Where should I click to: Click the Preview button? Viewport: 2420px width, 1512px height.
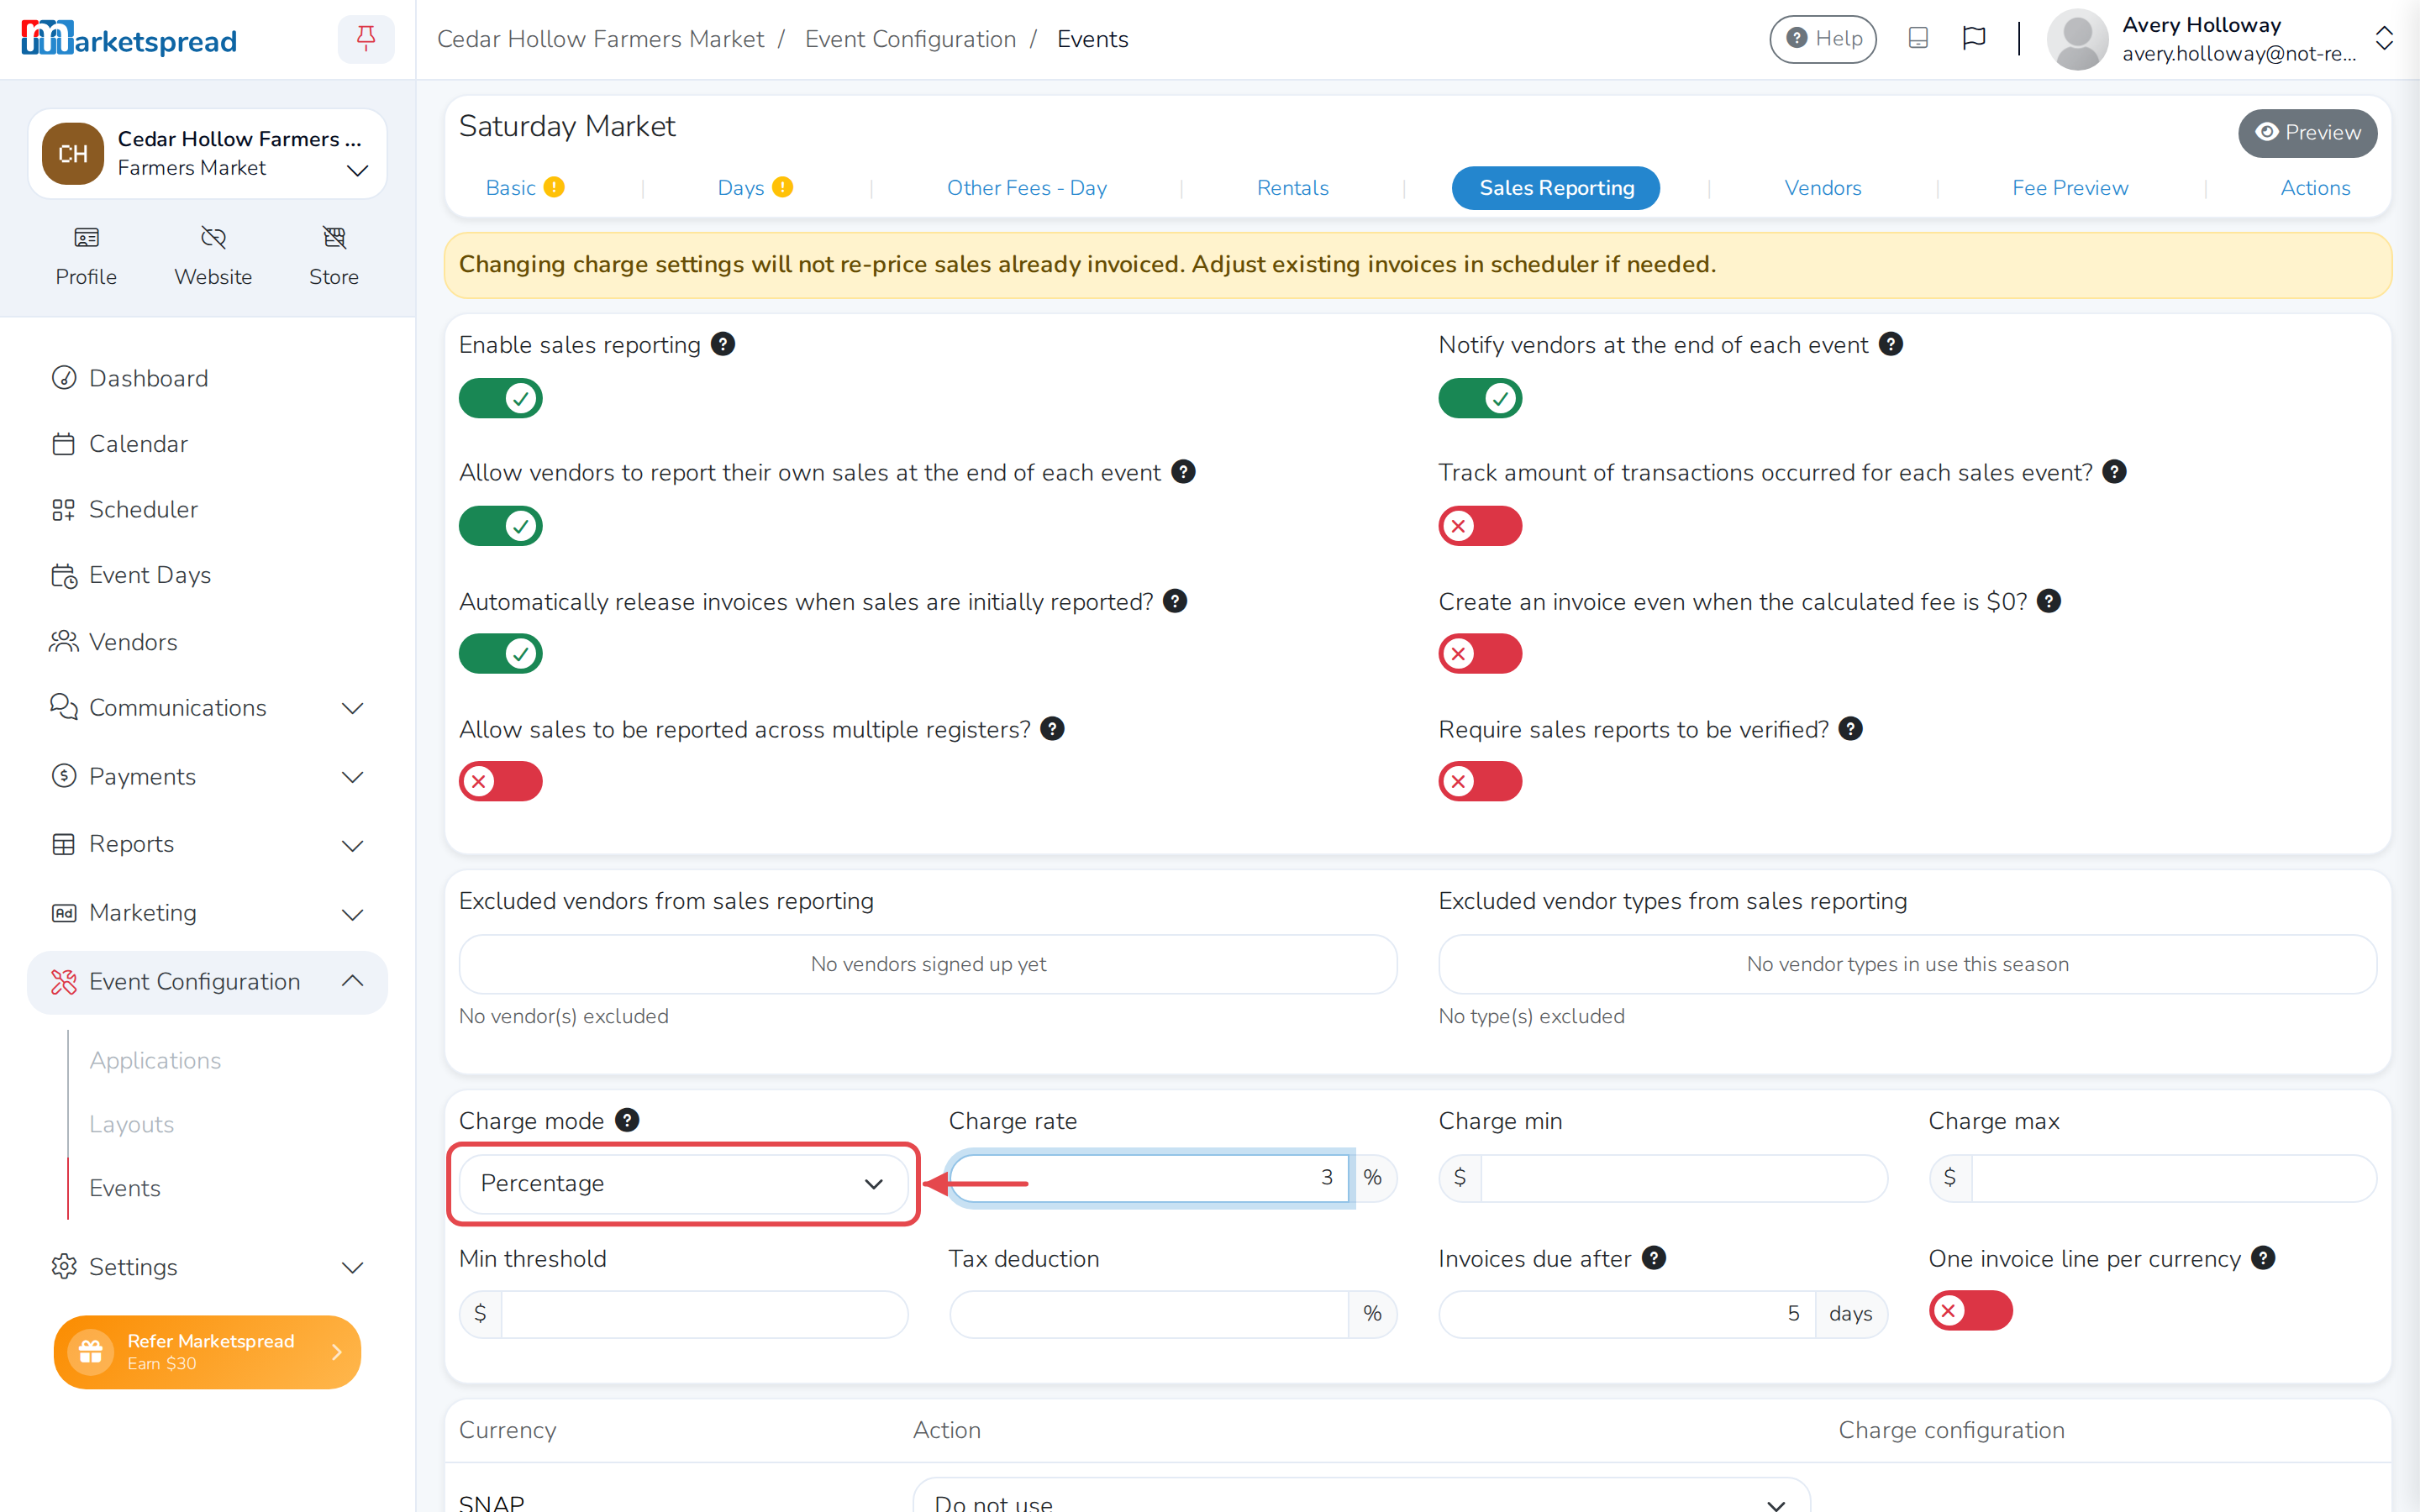click(x=2307, y=133)
